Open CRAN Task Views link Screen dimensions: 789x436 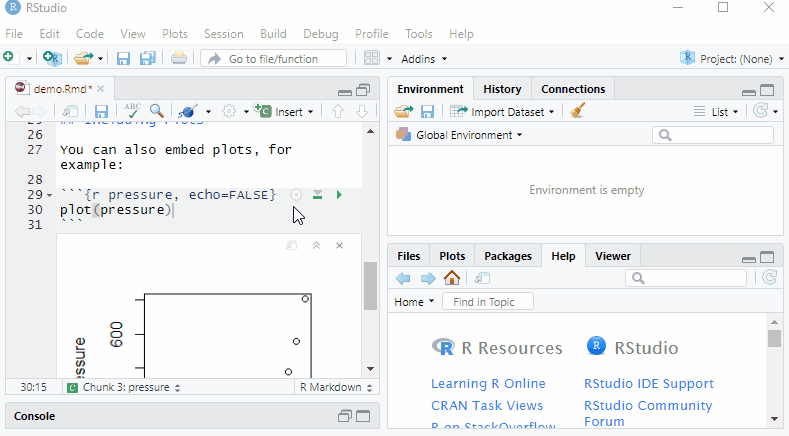tap(487, 406)
